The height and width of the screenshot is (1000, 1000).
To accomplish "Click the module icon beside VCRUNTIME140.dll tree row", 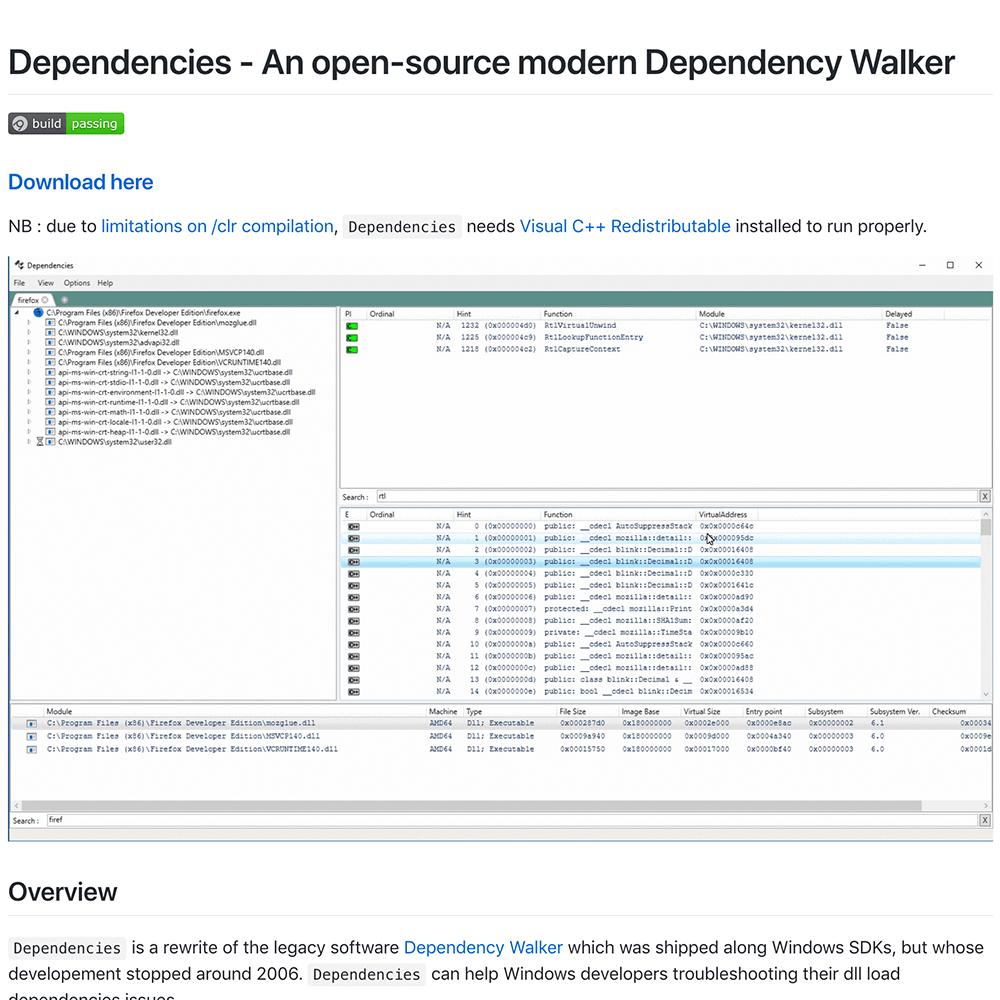I will click(50, 362).
